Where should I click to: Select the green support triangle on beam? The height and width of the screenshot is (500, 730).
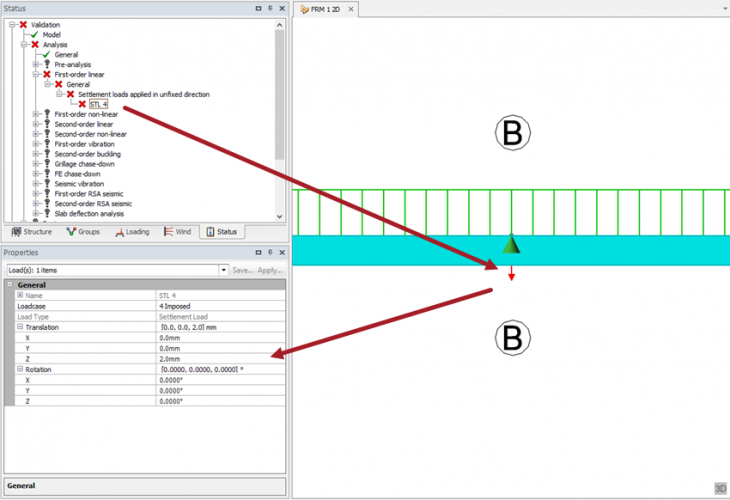[x=511, y=244]
